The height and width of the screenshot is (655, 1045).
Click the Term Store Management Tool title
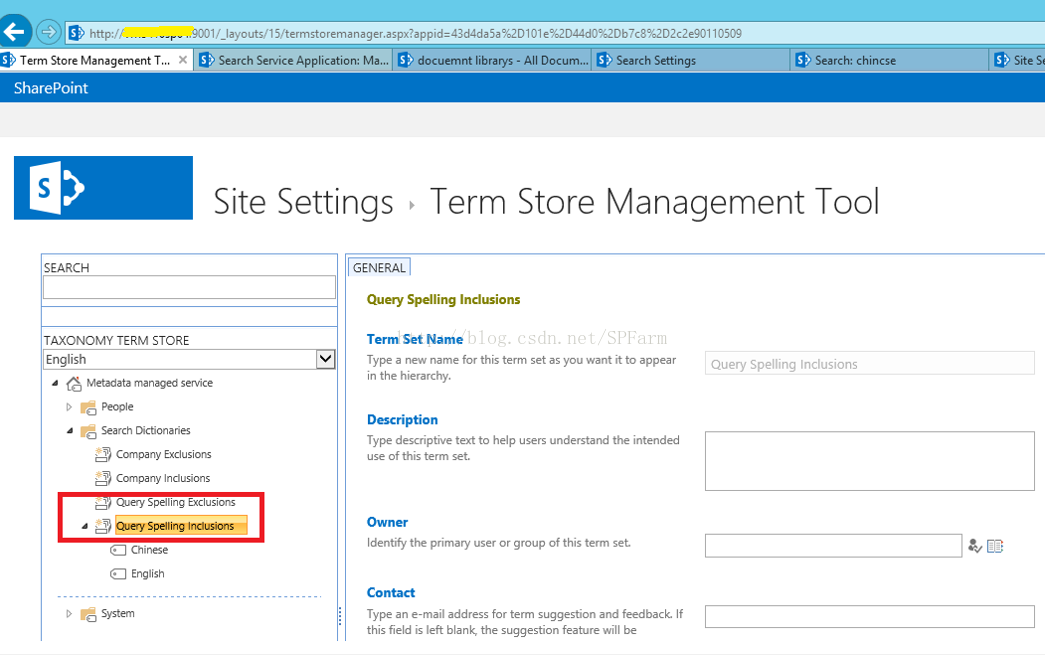(x=654, y=202)
